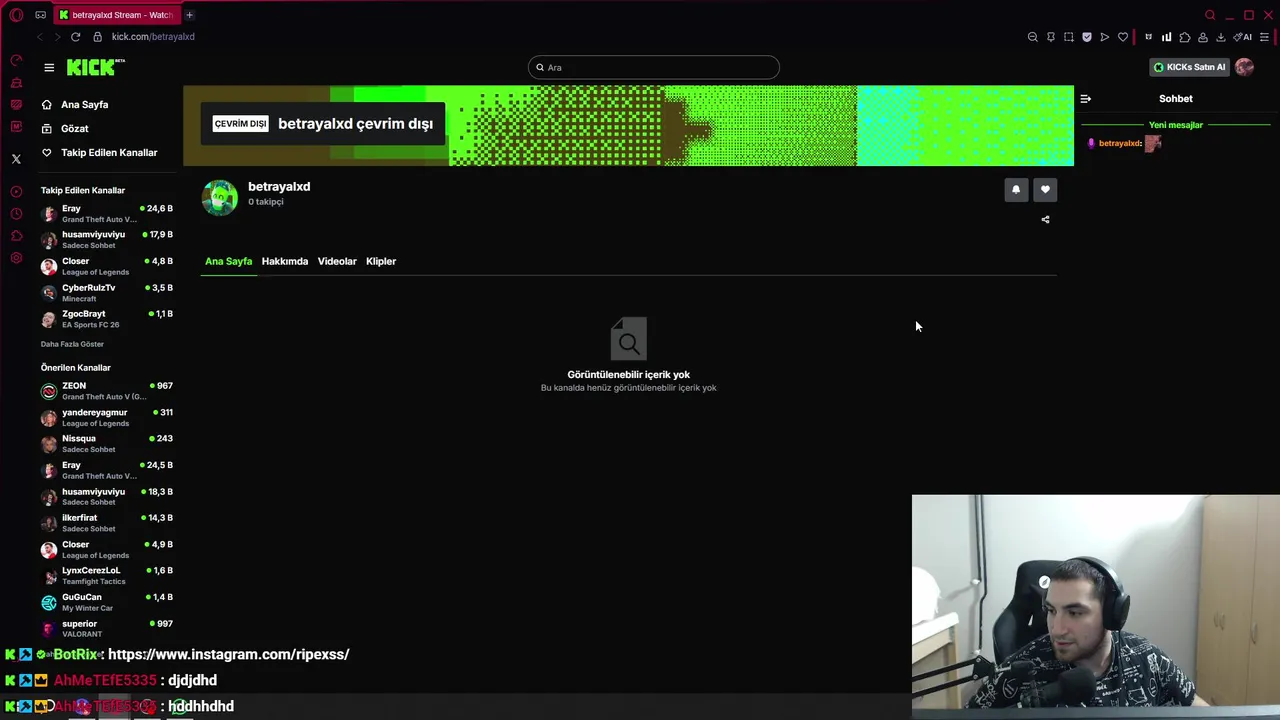Toggle the ad blocker shield icon
The image size is (1280, 720).
[x=1086, y=37]
